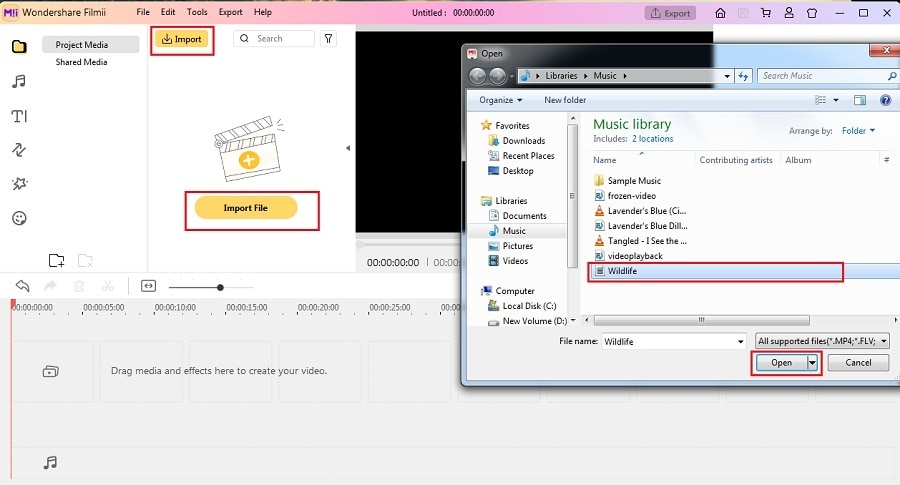Toggle the preview pane icon in dialog
The width and height of the screenshot is (900, 485).
click(860, 100)
